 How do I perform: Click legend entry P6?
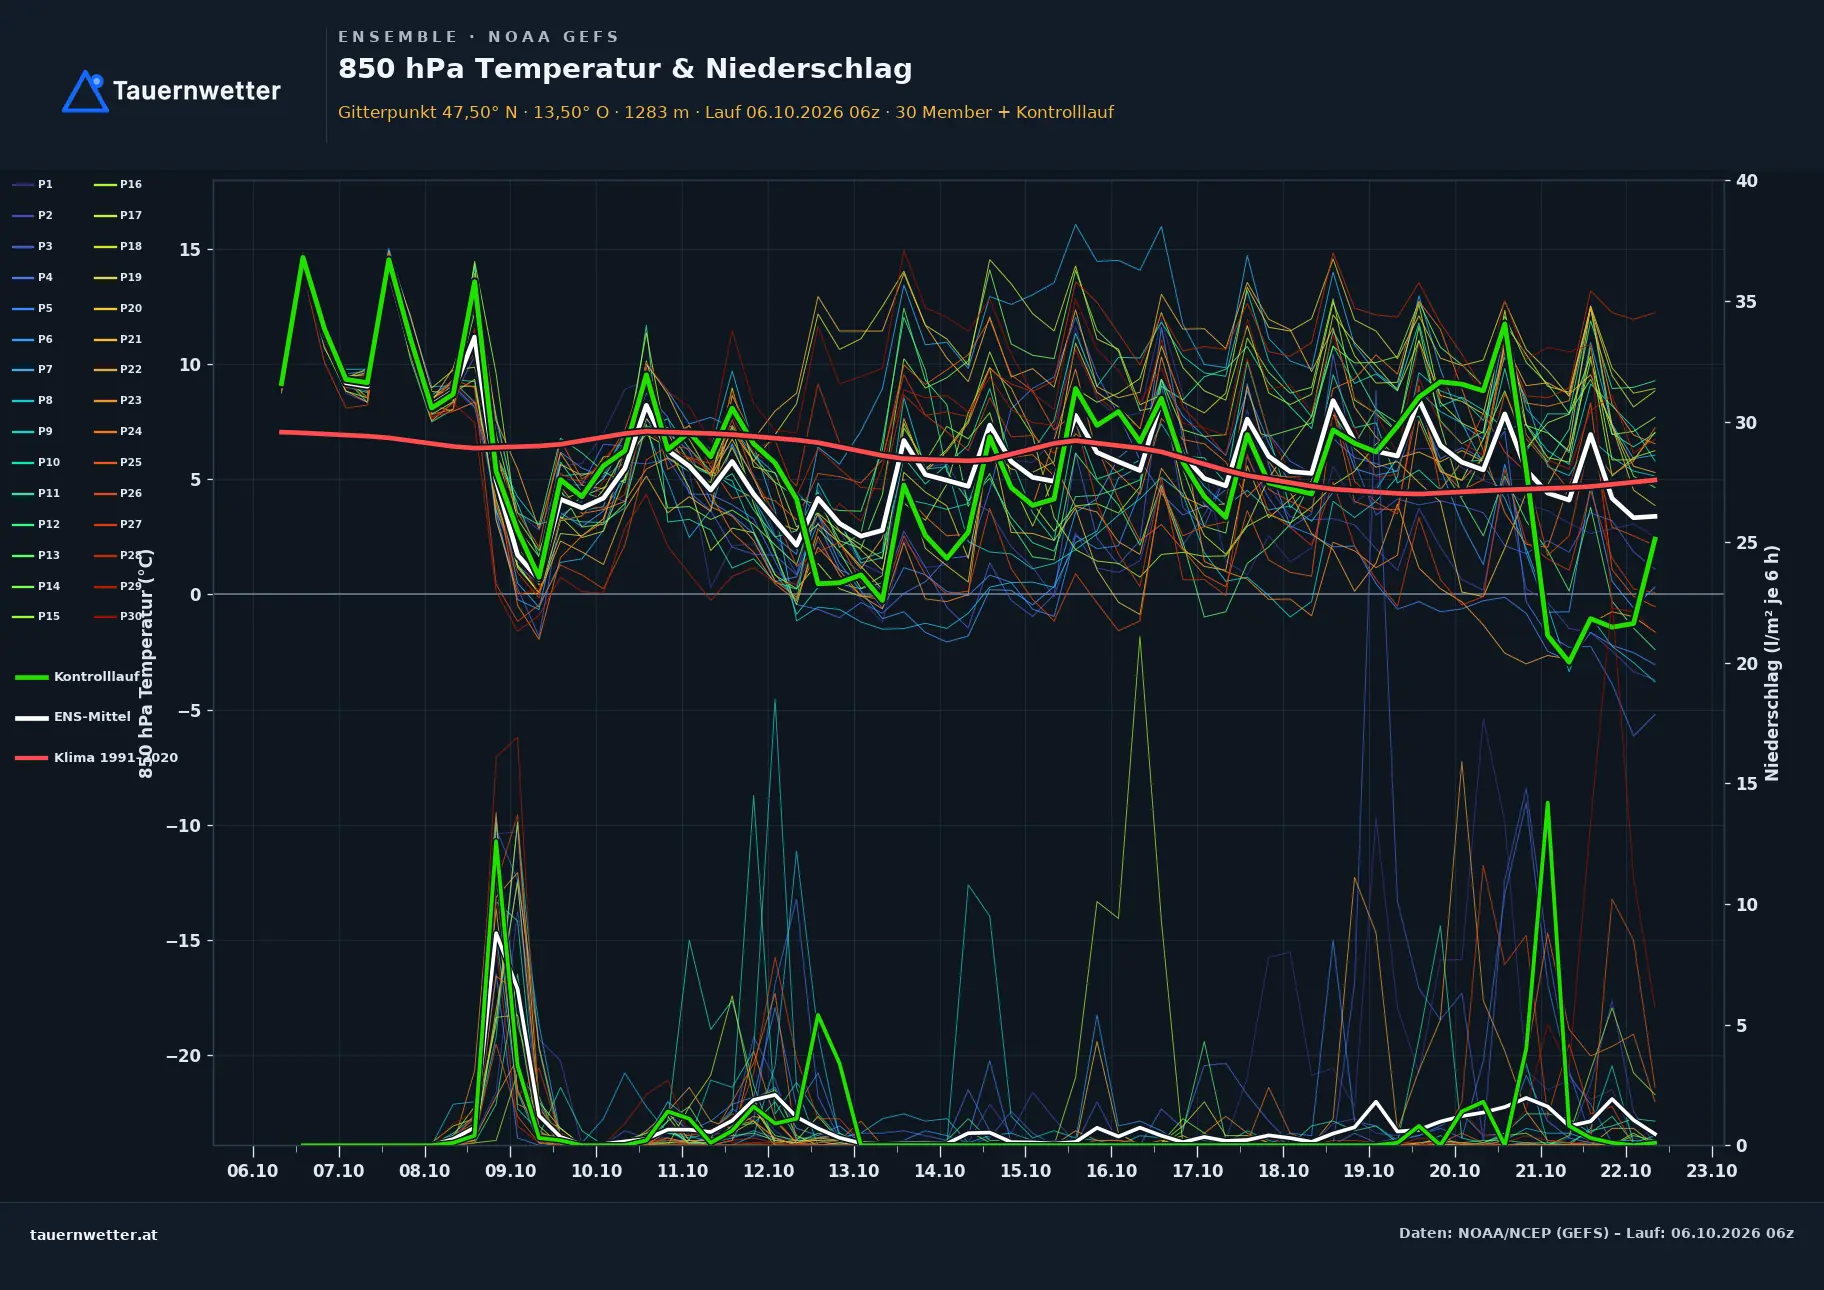(x=32, y=339)
